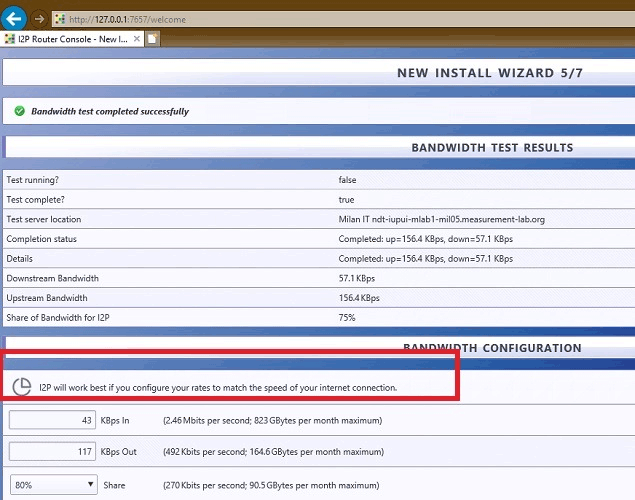
Task: Click the 'true' value for Test complete
Action: (x=346, y=200)
